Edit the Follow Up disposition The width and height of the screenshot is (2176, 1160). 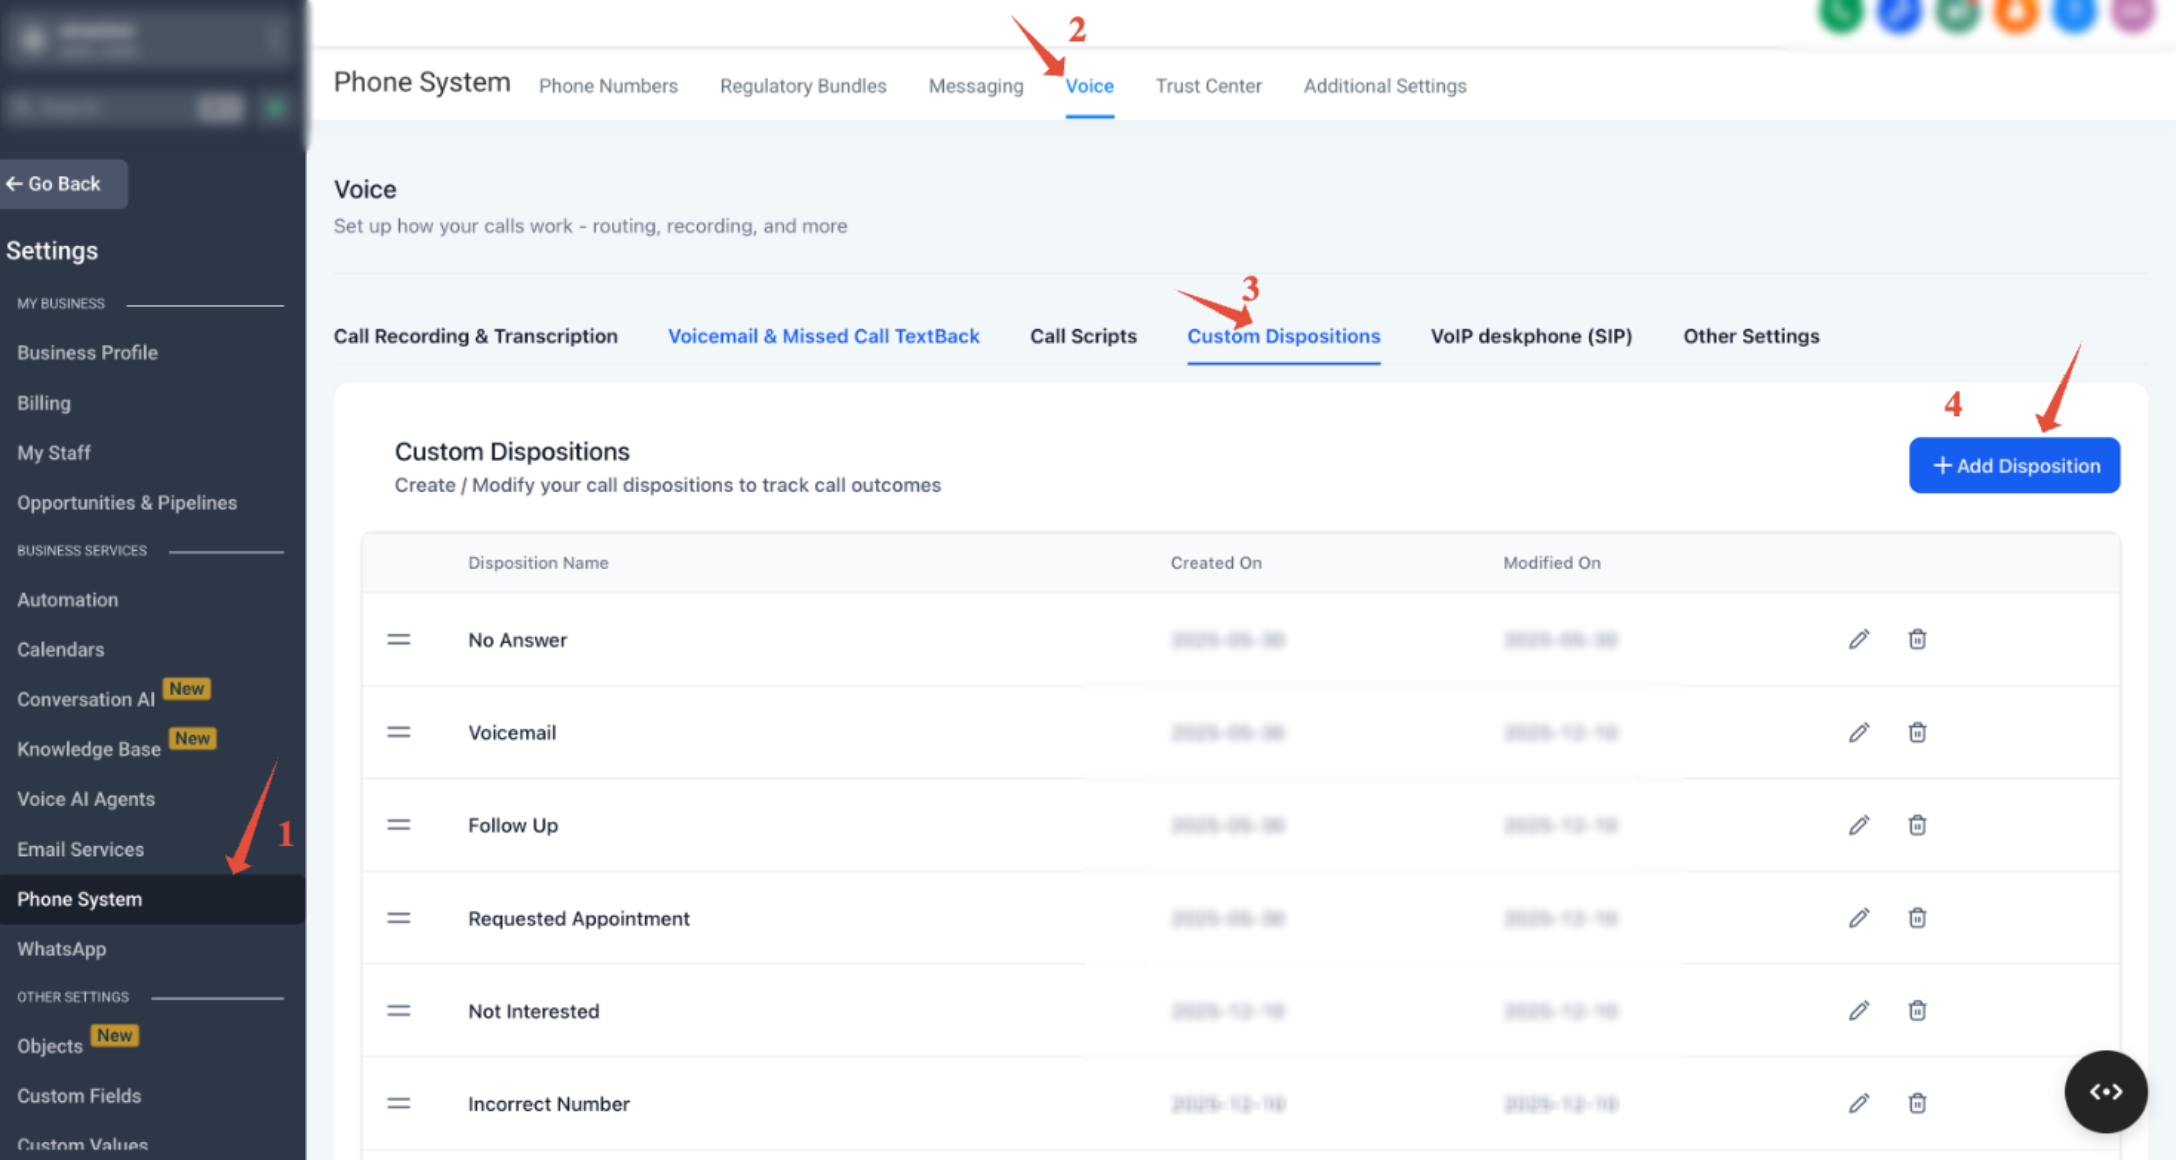click(x=1858, y=825)
